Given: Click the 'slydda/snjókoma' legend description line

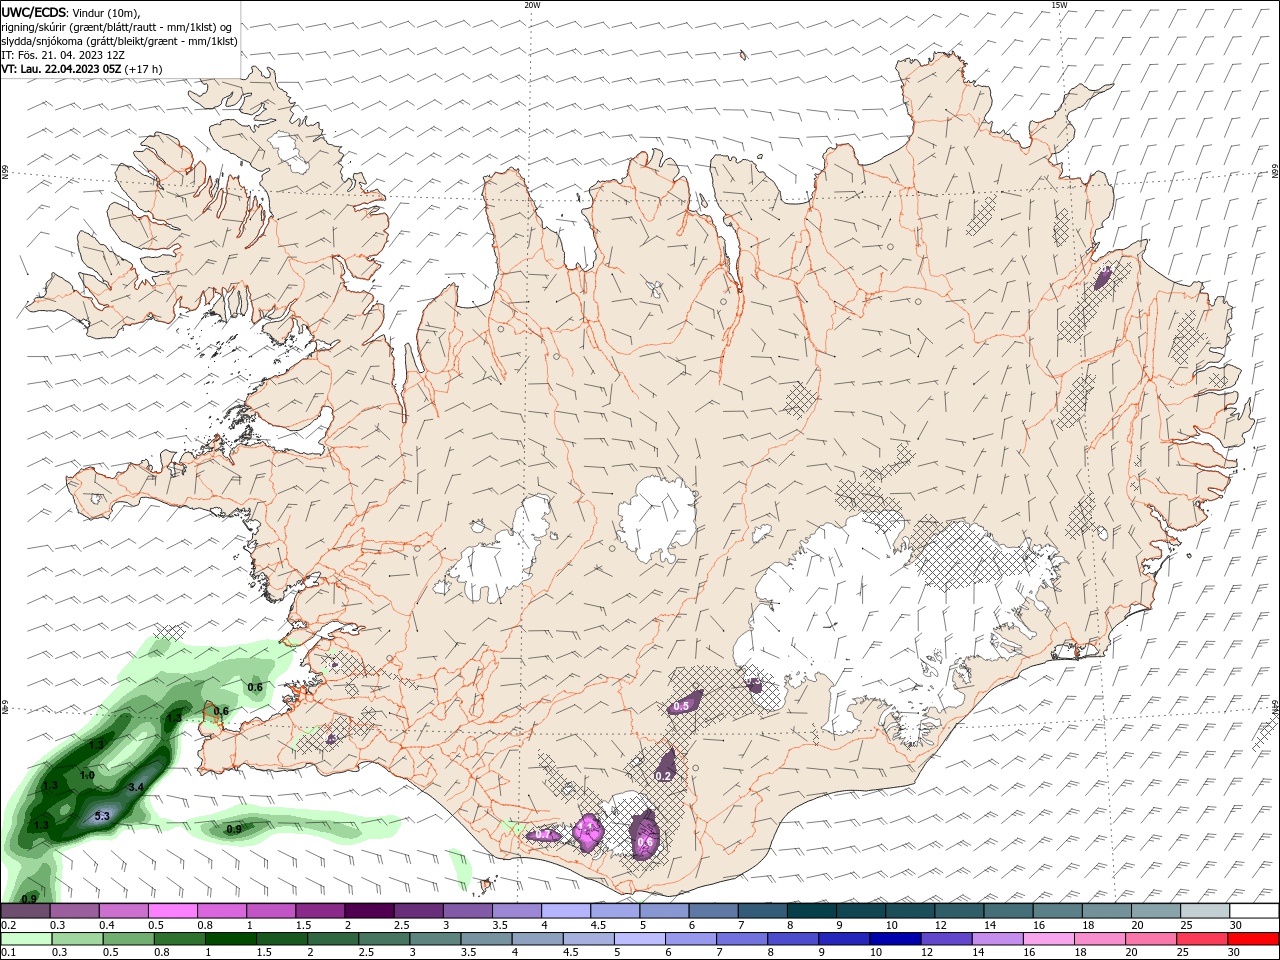Looking at the screenshot, I should pos(119,41).
